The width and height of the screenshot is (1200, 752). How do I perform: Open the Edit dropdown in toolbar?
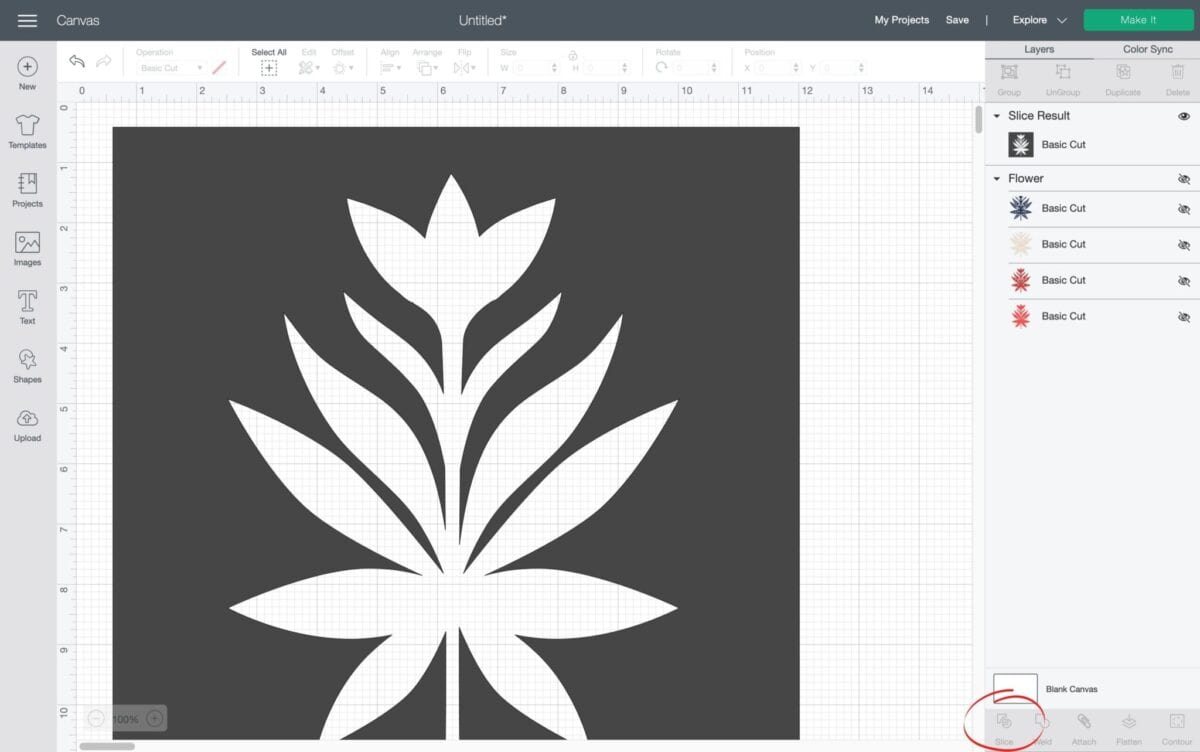pos(308,68)
